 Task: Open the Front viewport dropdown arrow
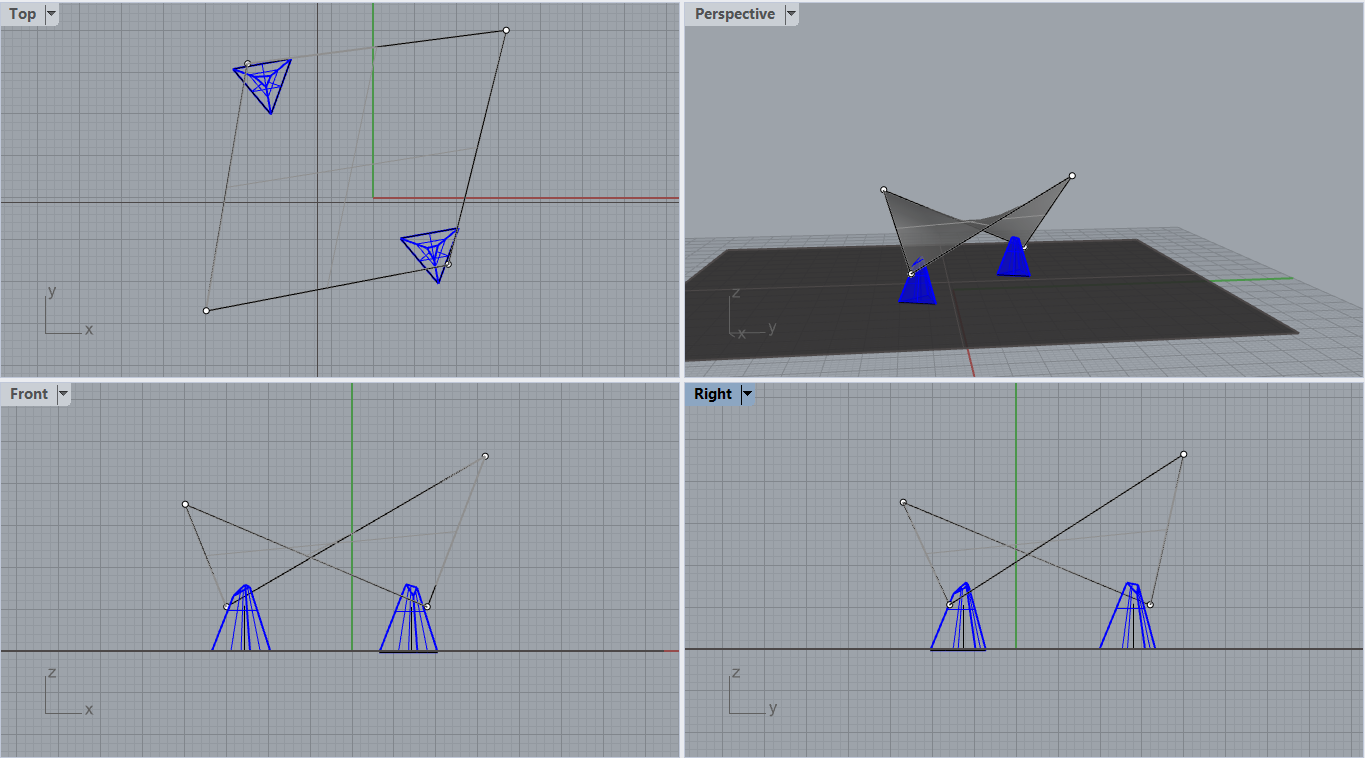pyautogui.click(x=64, y=394)
